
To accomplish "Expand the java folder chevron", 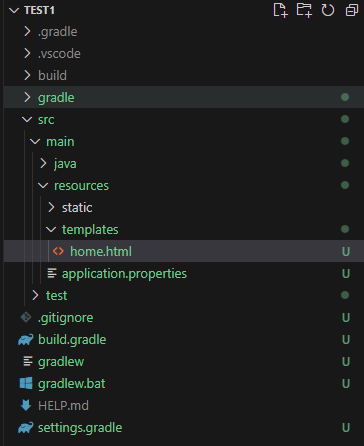I will point(43,163).
